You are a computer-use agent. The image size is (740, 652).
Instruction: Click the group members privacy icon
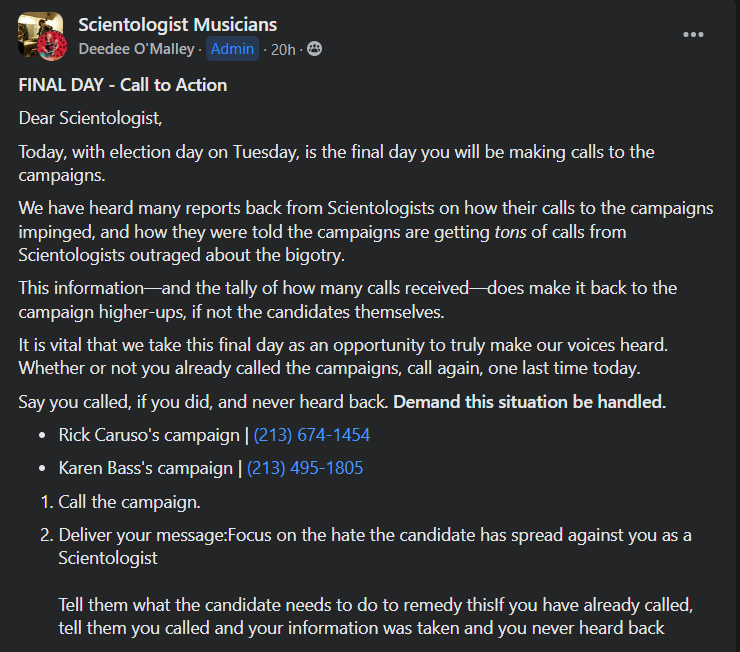[x=314, y=49]
